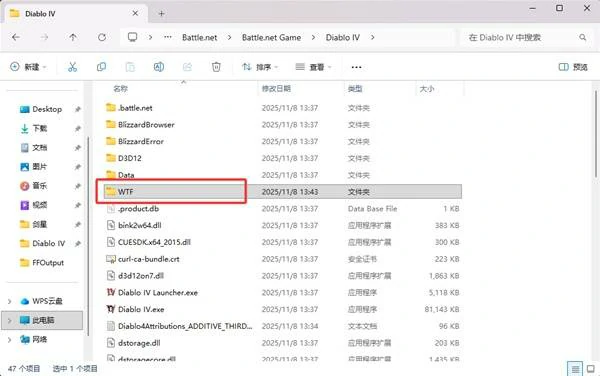Viewport: 600px width, 376px height.
Task: Open 文档 Documents in sidebar
Action: [33, 148]
